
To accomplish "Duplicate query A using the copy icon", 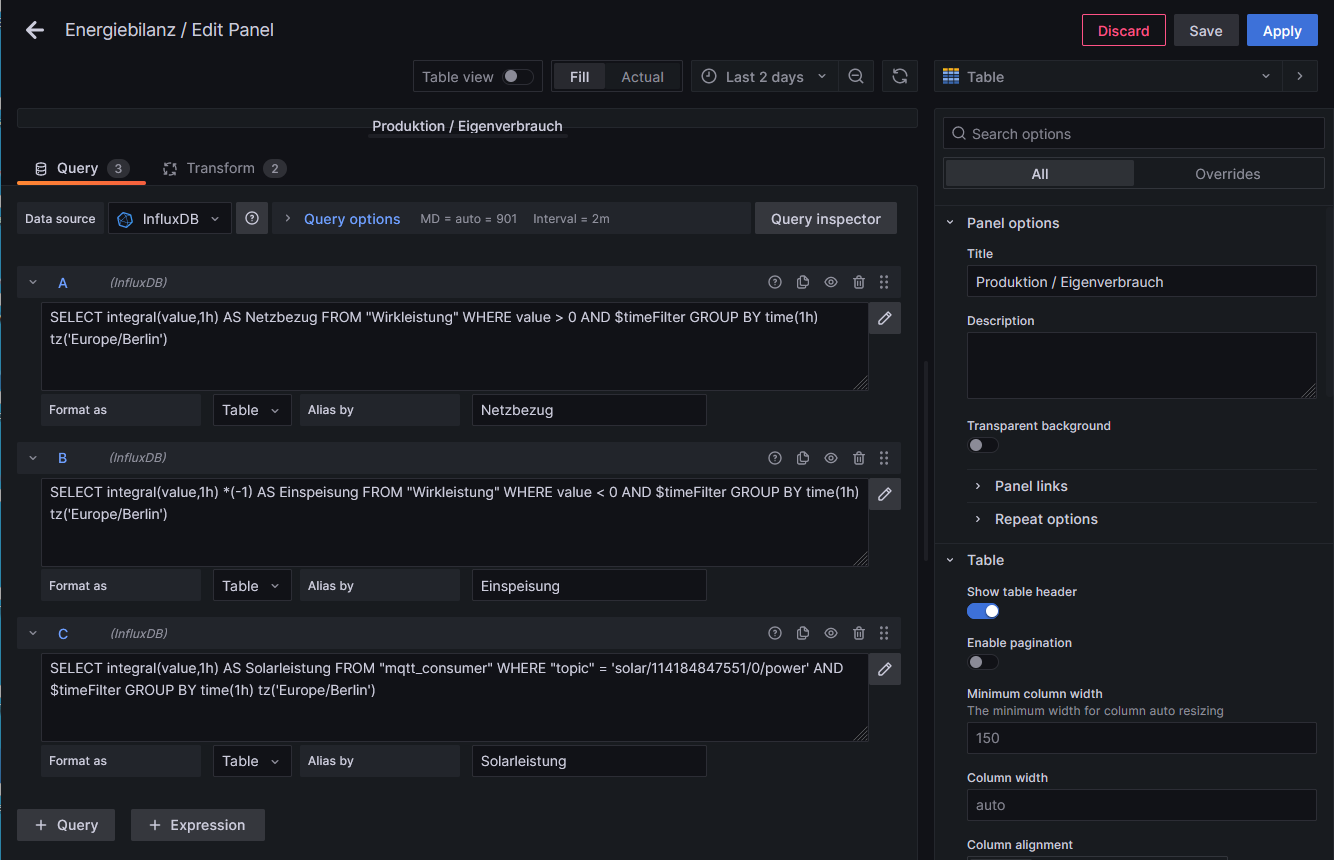I will pos(803,283).
